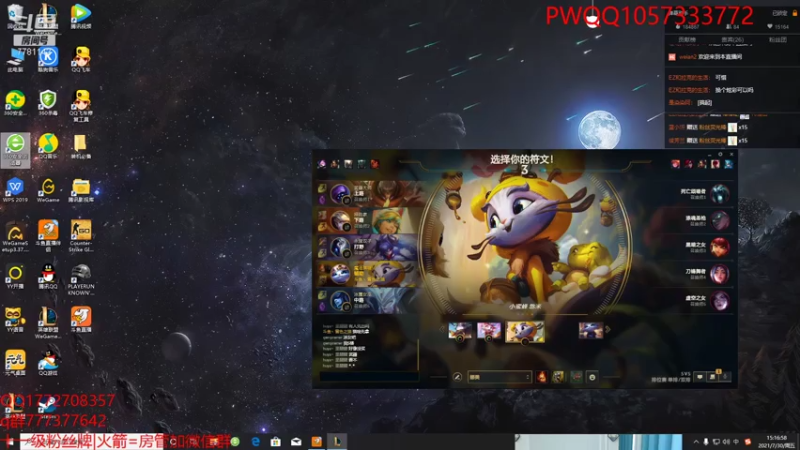Open the ward skin selector icon
The width and height of the screenshot is (800, 450).
tap(577, 377)
